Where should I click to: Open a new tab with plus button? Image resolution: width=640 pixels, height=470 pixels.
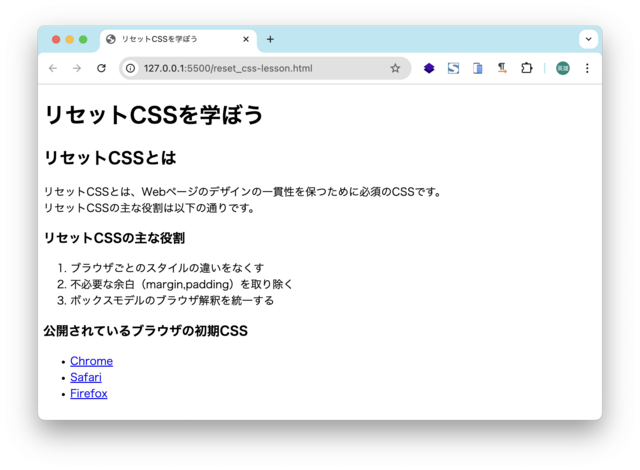[x=270, y=39]
